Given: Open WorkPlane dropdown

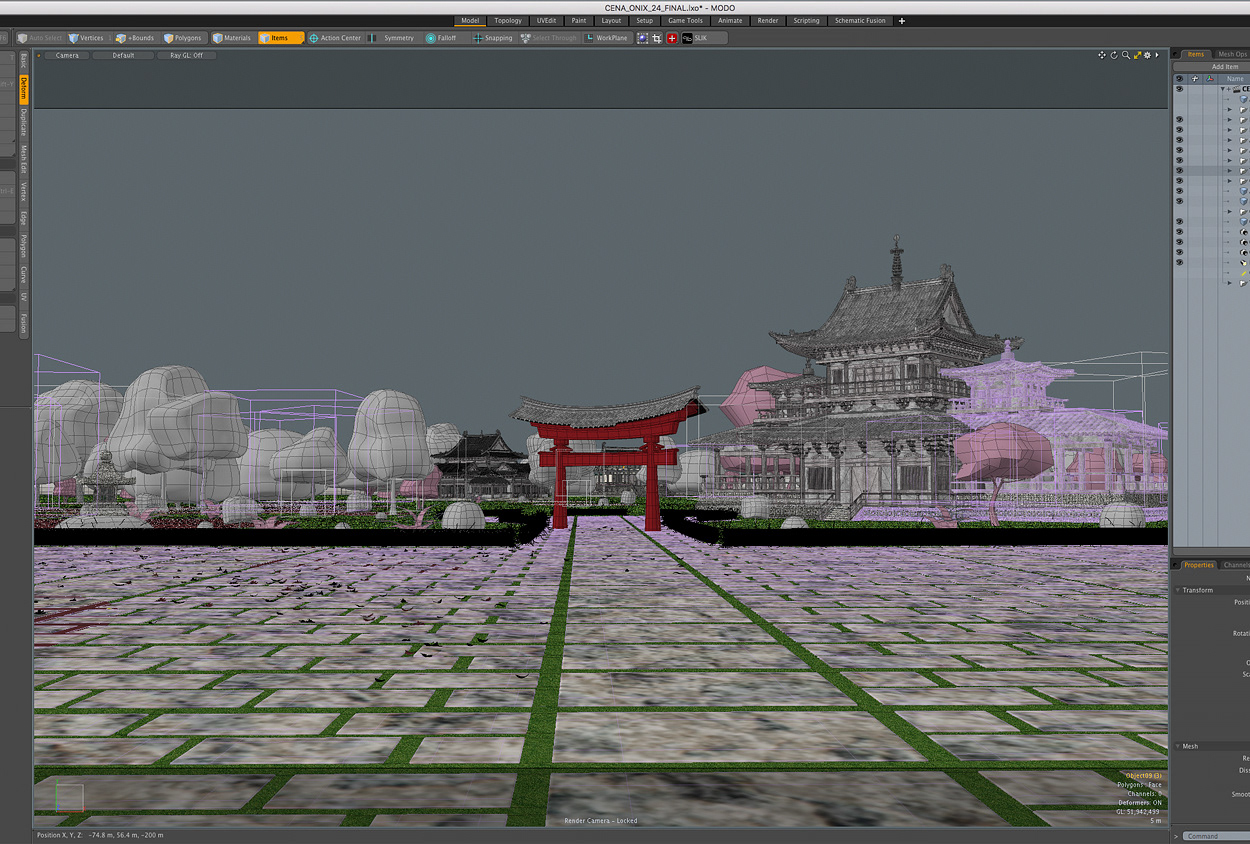Looking at the screenshot, I should coord(607,38).
